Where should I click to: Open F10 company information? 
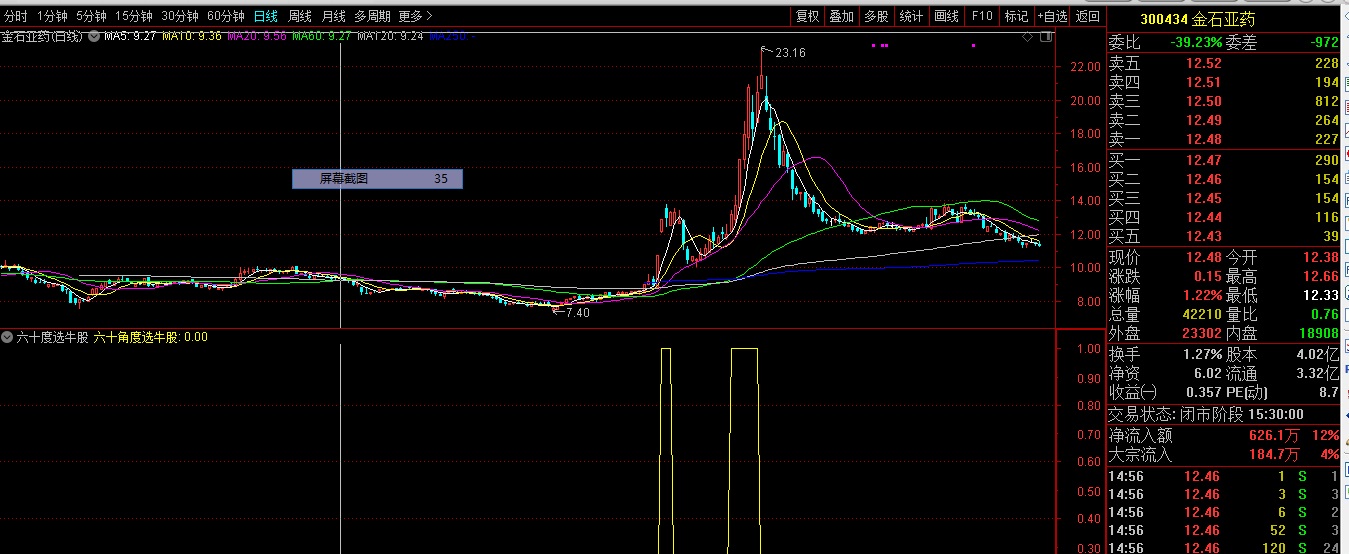(982, 16)
